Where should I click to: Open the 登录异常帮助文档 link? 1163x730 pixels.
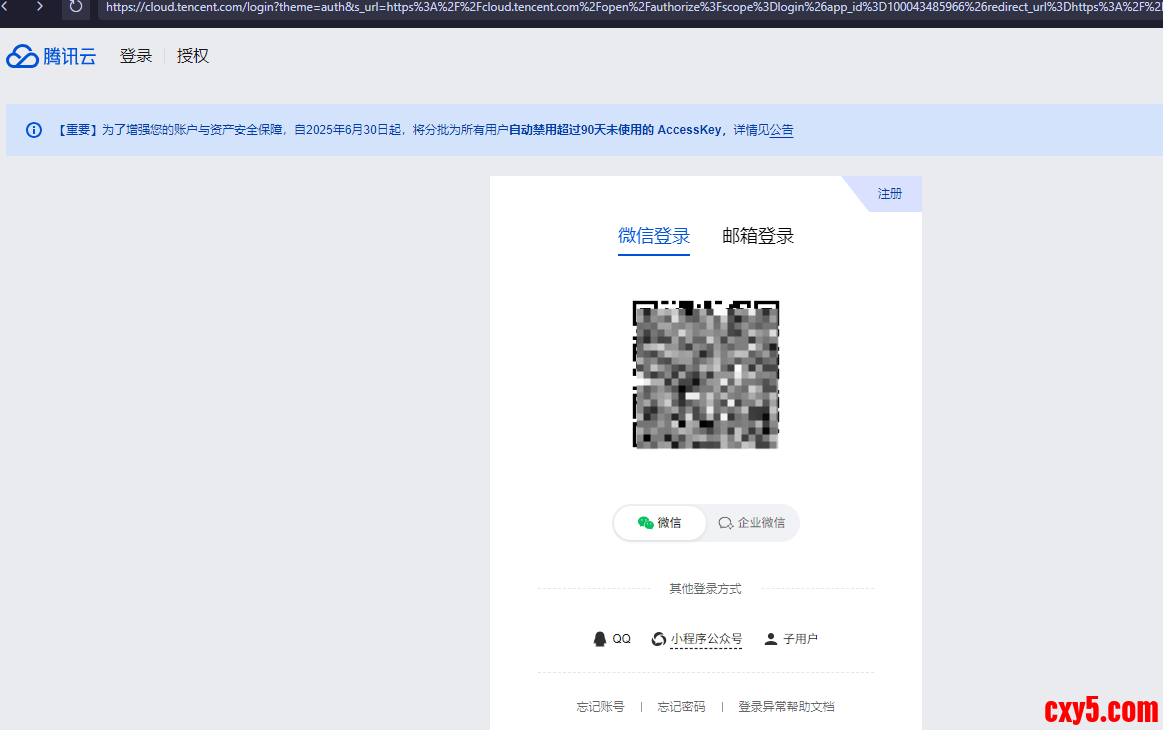(786, 706)
